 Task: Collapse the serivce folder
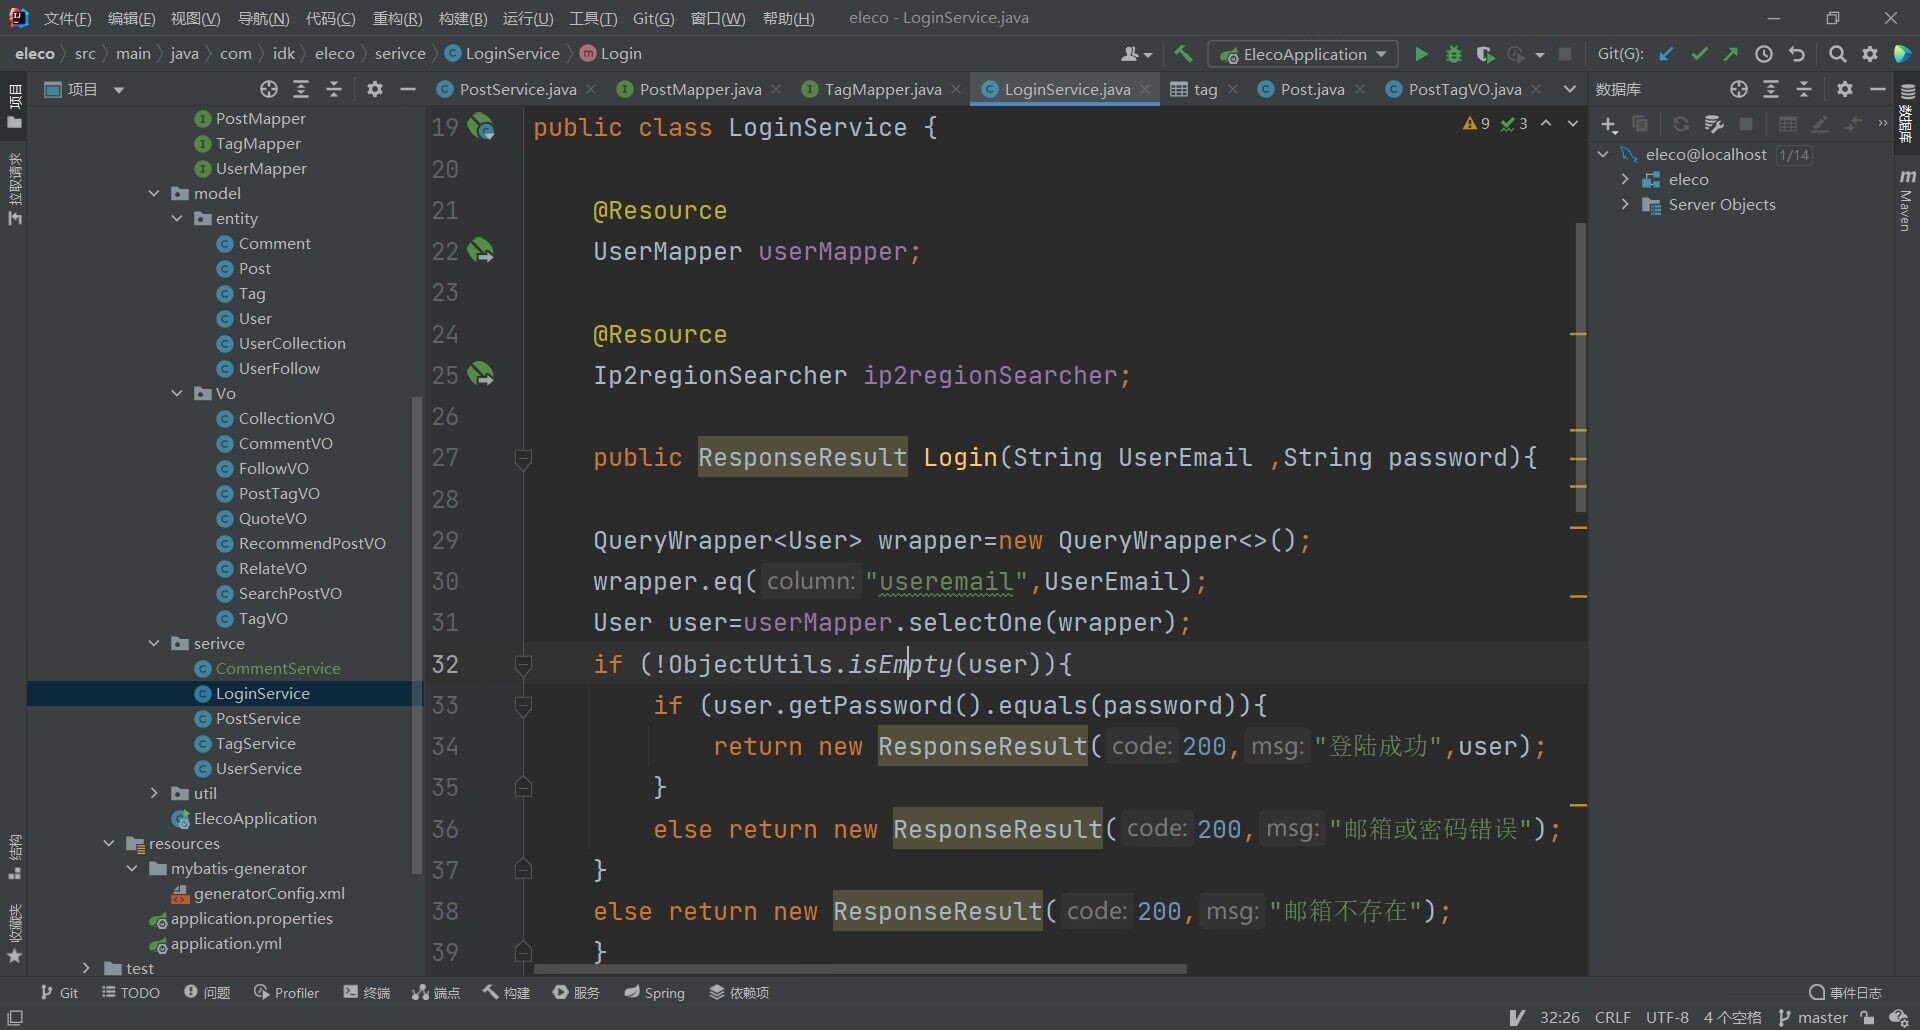[154, 643]
